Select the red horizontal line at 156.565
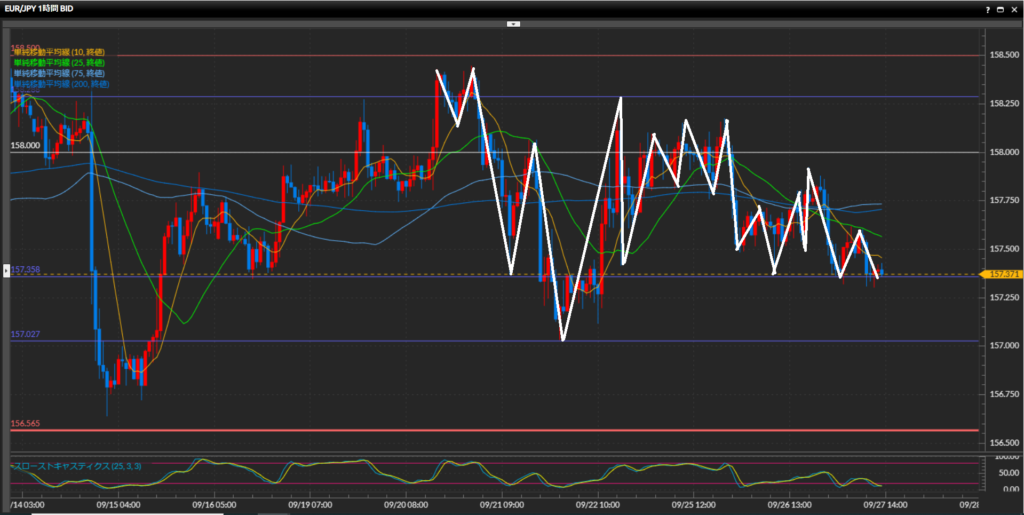 (x=500, y=430)
